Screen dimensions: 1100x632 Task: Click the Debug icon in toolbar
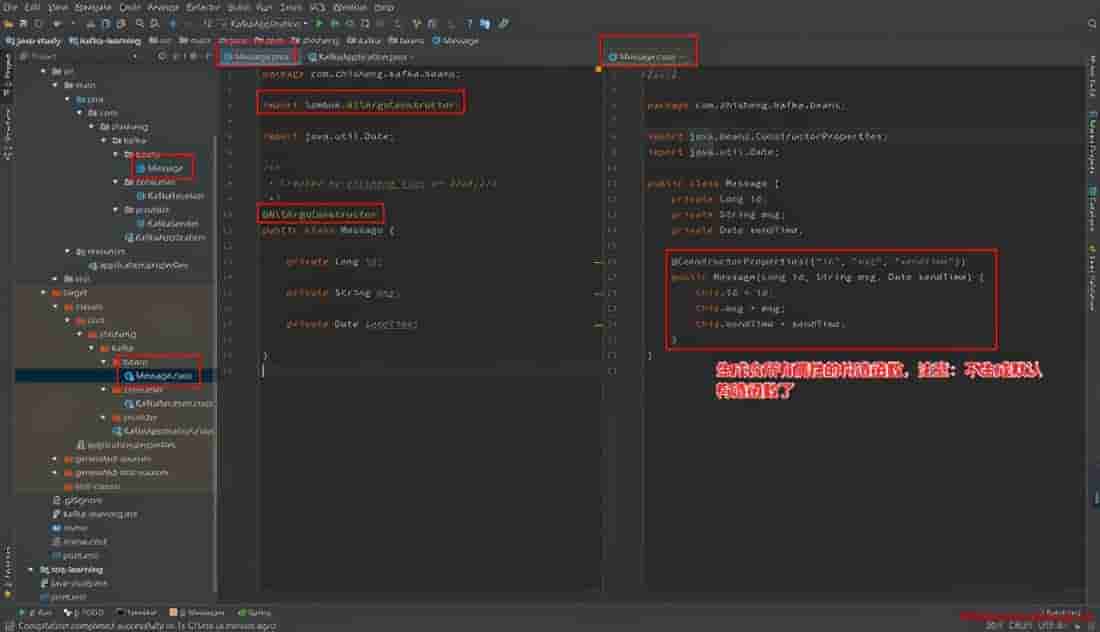coord(333,23)
